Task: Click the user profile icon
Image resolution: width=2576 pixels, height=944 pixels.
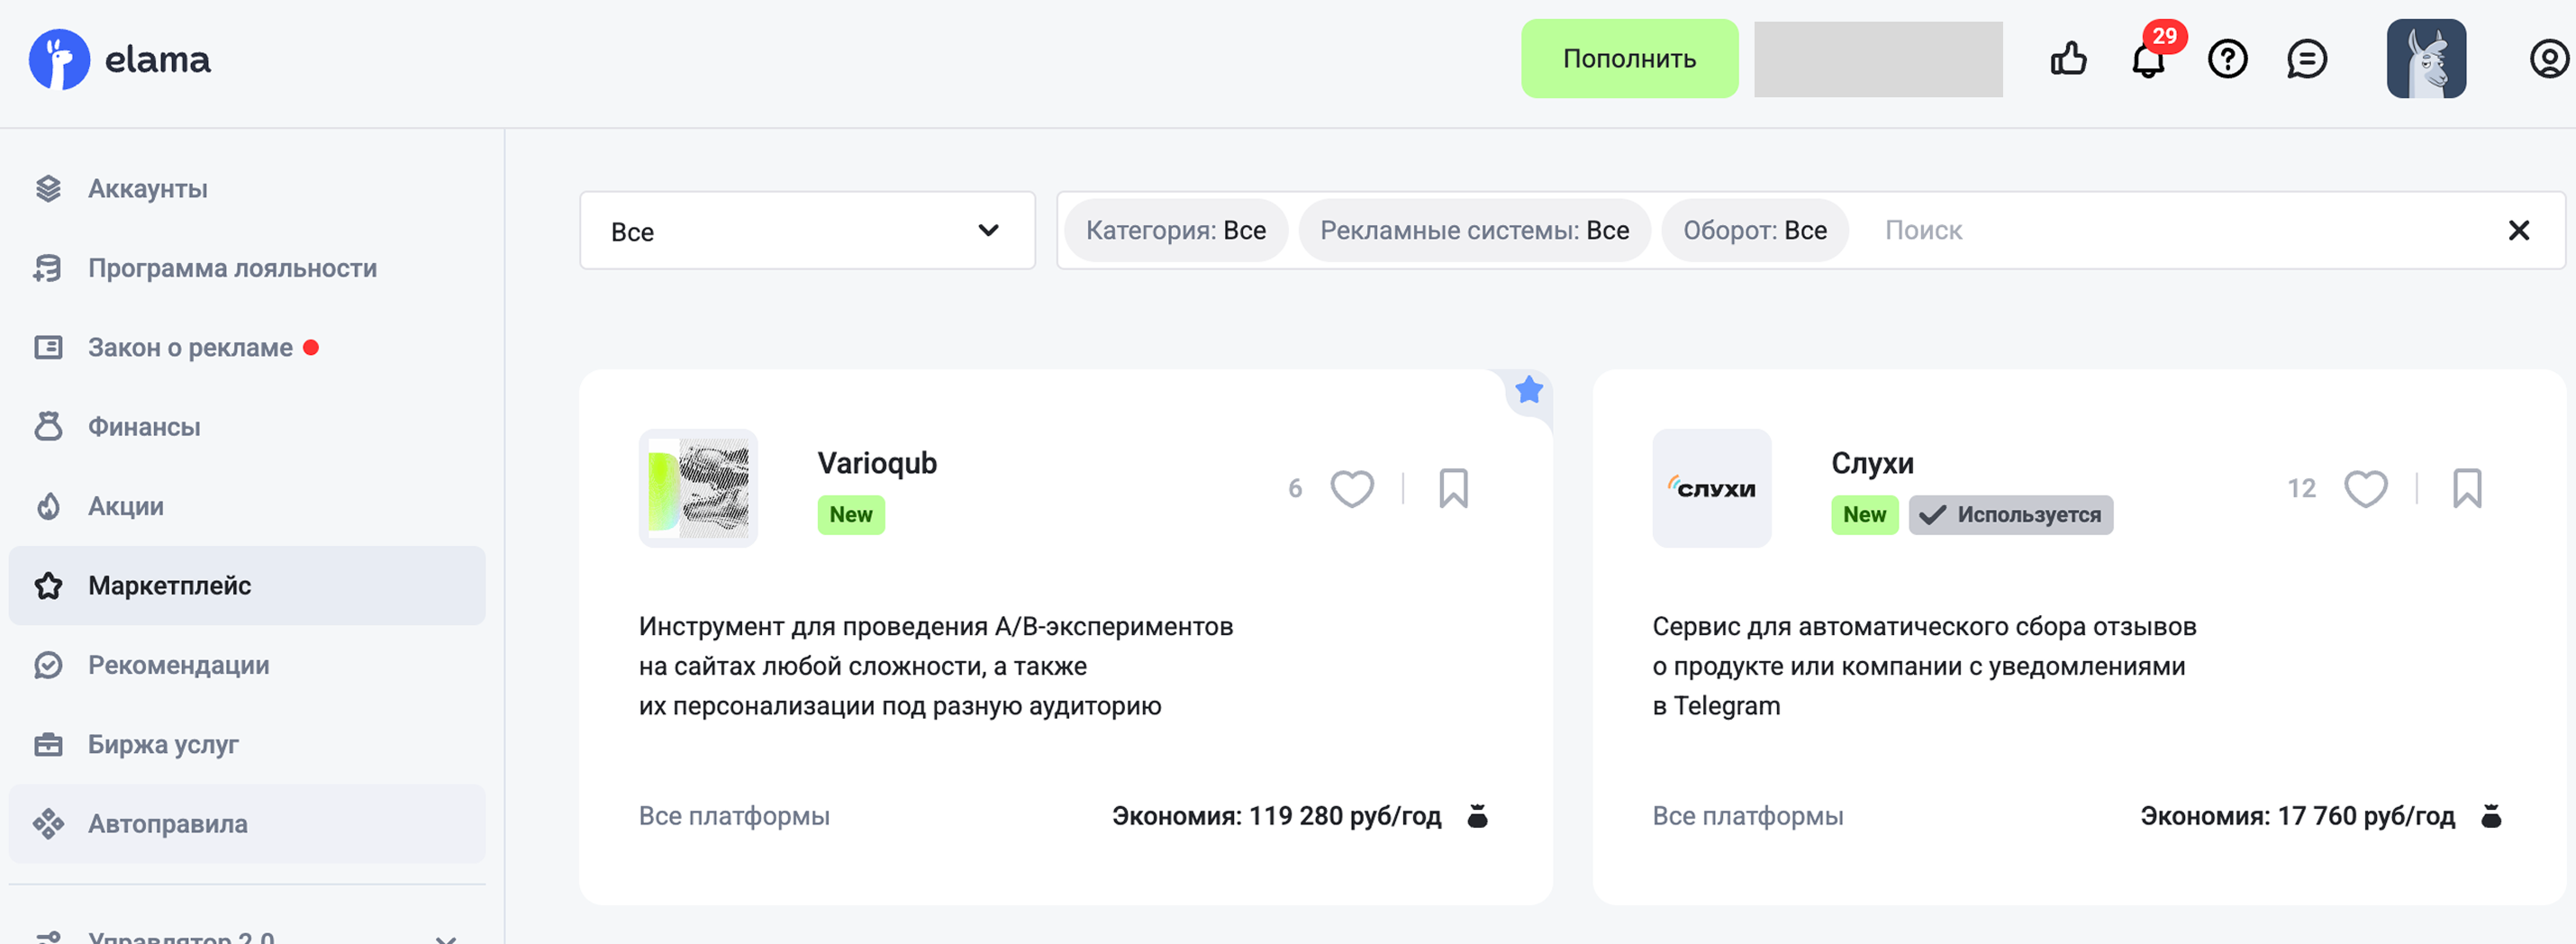Action: 2548,59
